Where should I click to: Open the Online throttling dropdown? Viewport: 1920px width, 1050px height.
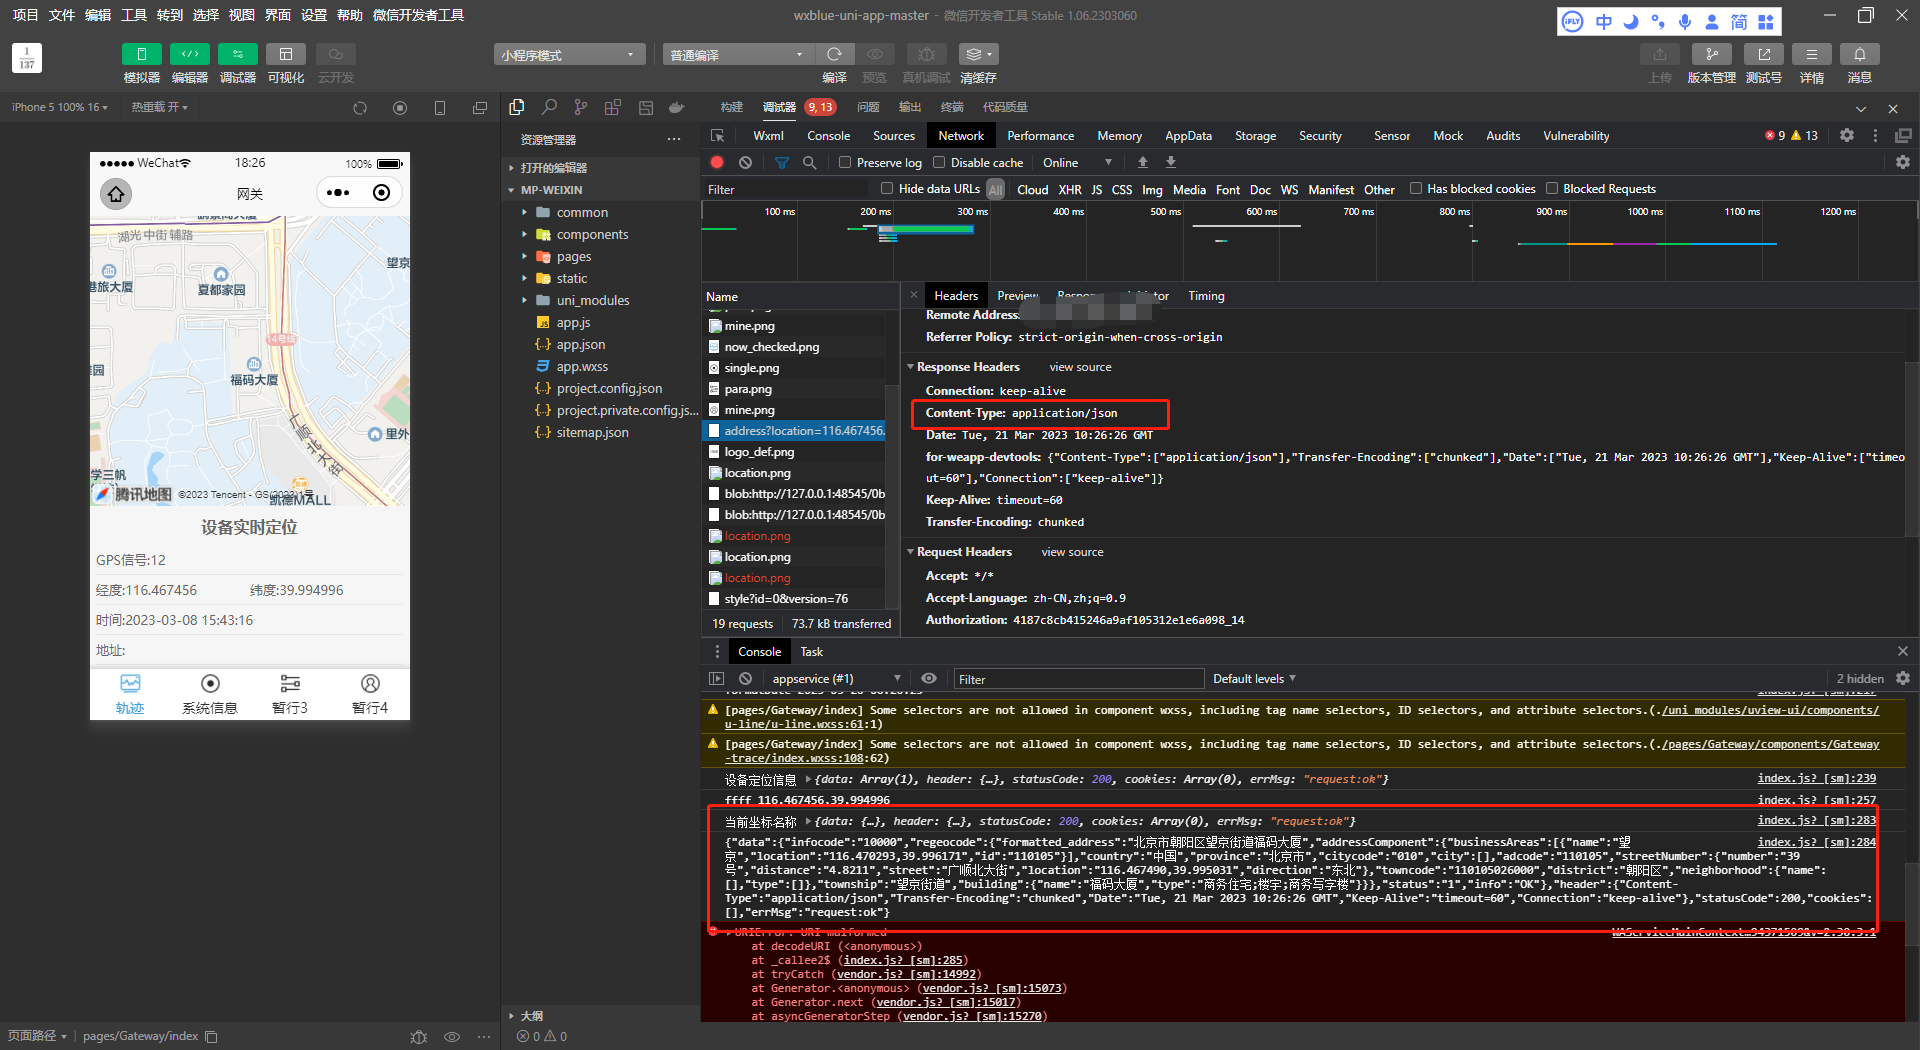point(1077,162)
